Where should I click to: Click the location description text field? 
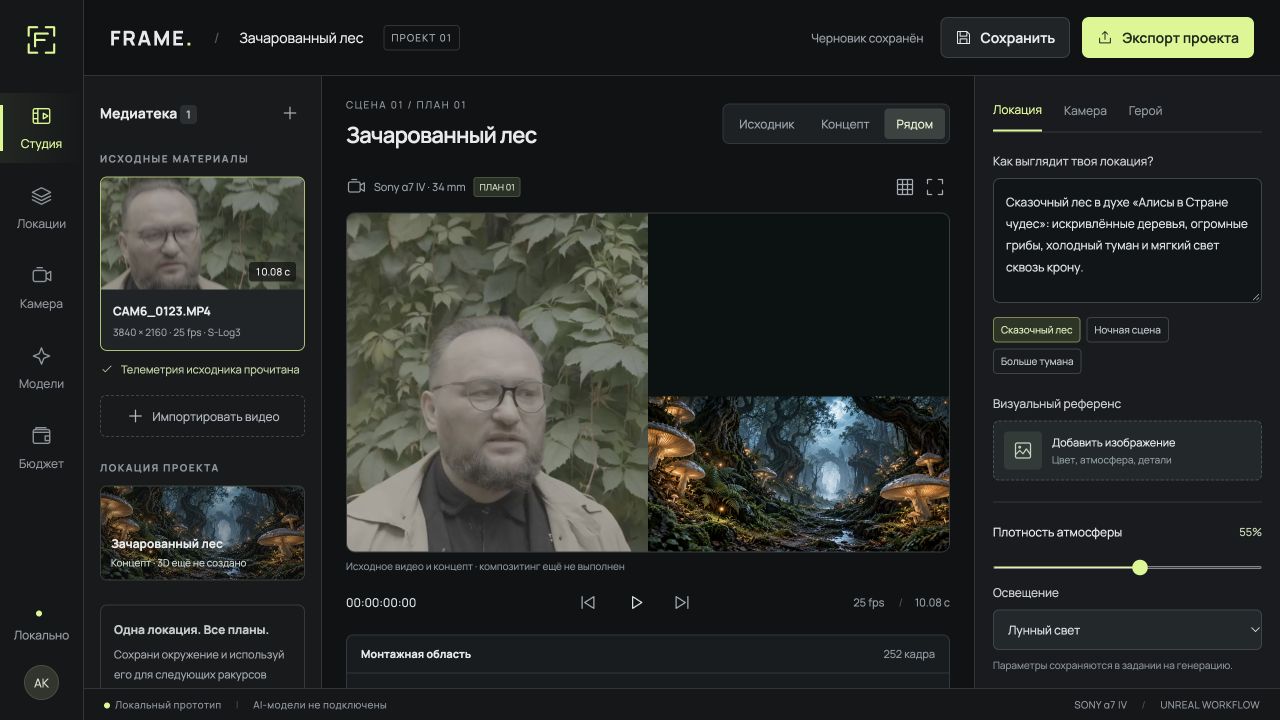pos(1127,241)
